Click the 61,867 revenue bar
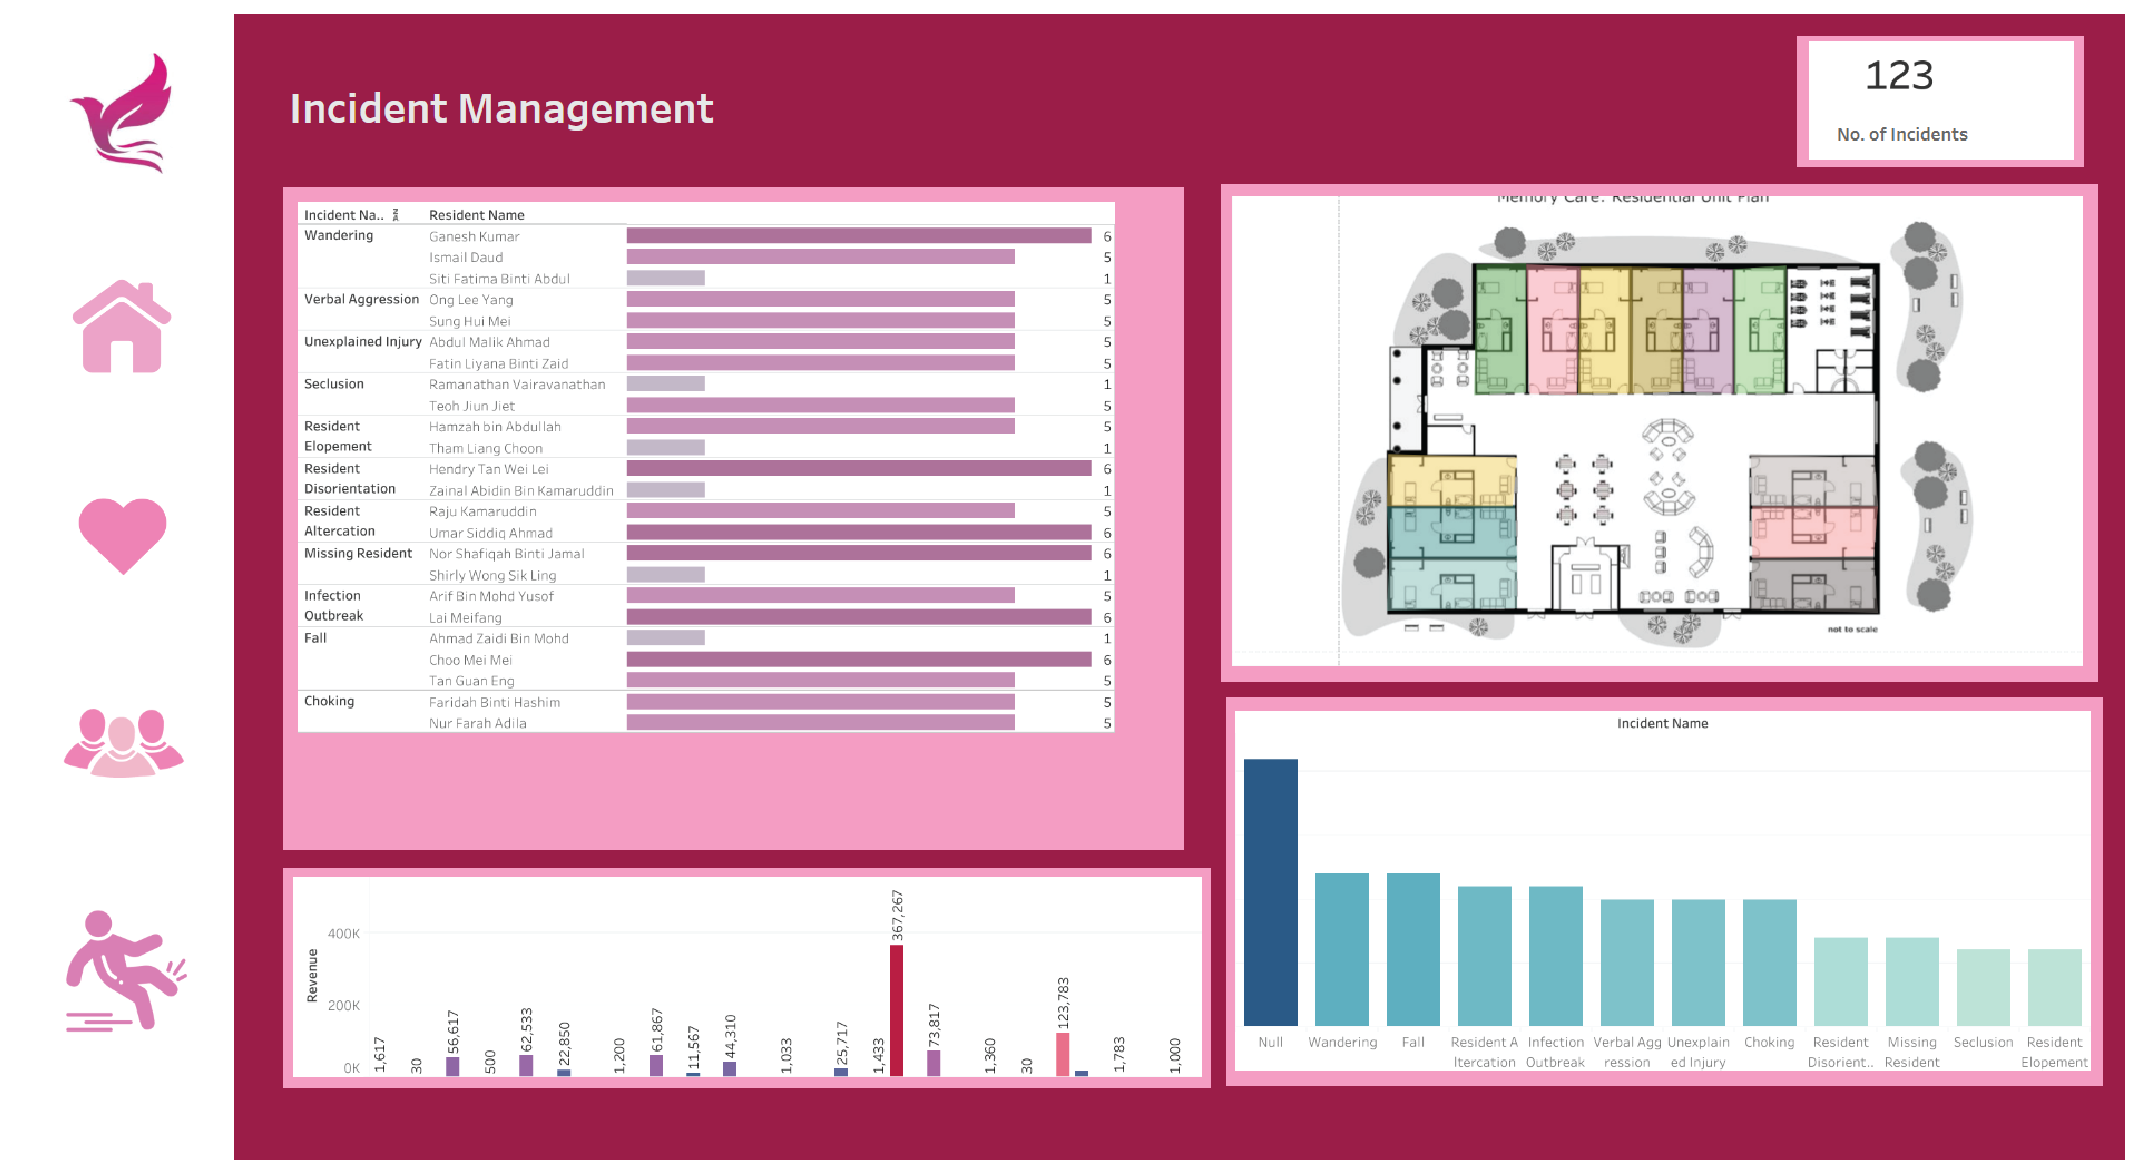 pos(656,1065)
